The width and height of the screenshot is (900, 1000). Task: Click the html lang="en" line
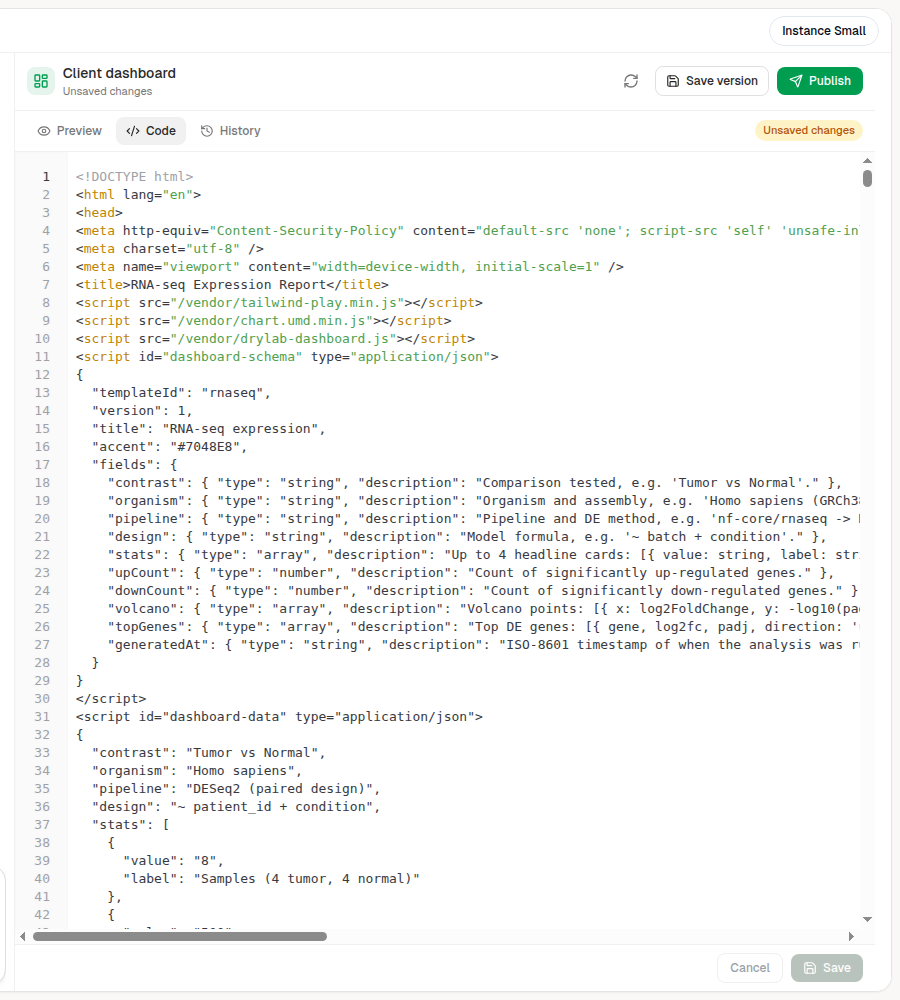click(x=138, y=195)
